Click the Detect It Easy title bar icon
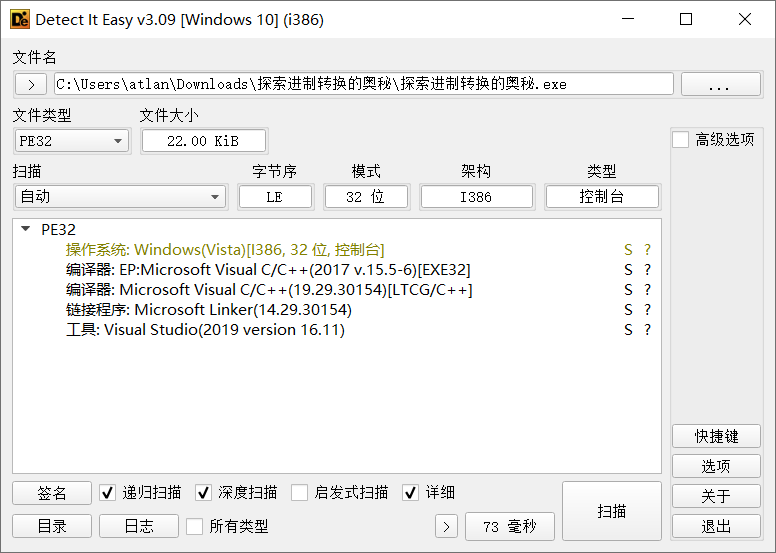 point(20,19)
